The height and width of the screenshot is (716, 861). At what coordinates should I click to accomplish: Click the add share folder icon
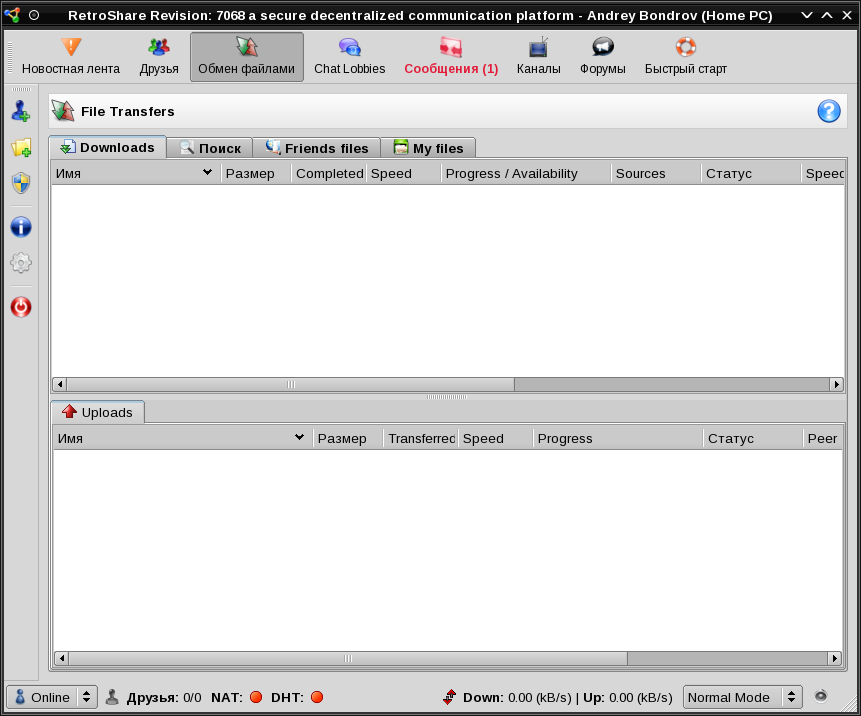(21, 147)
